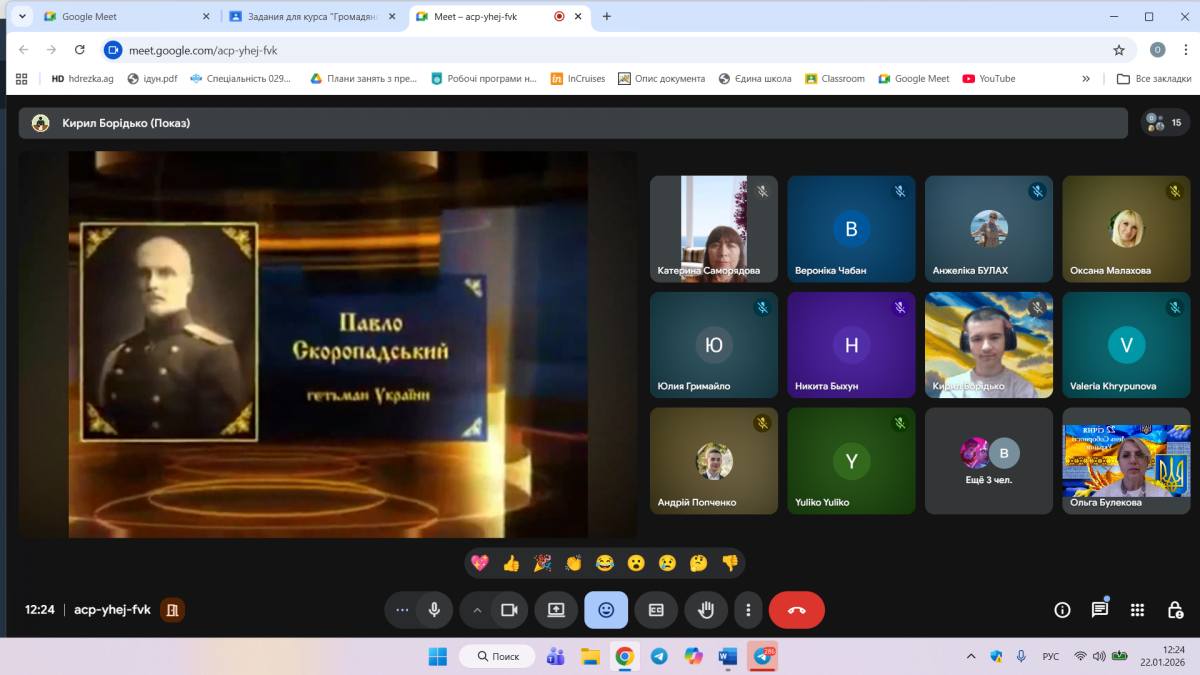Image resolution: width=1200 pixels, height=675 pixels.
Task: Show all 15 participants
Action: click(x=1165, y=123)
